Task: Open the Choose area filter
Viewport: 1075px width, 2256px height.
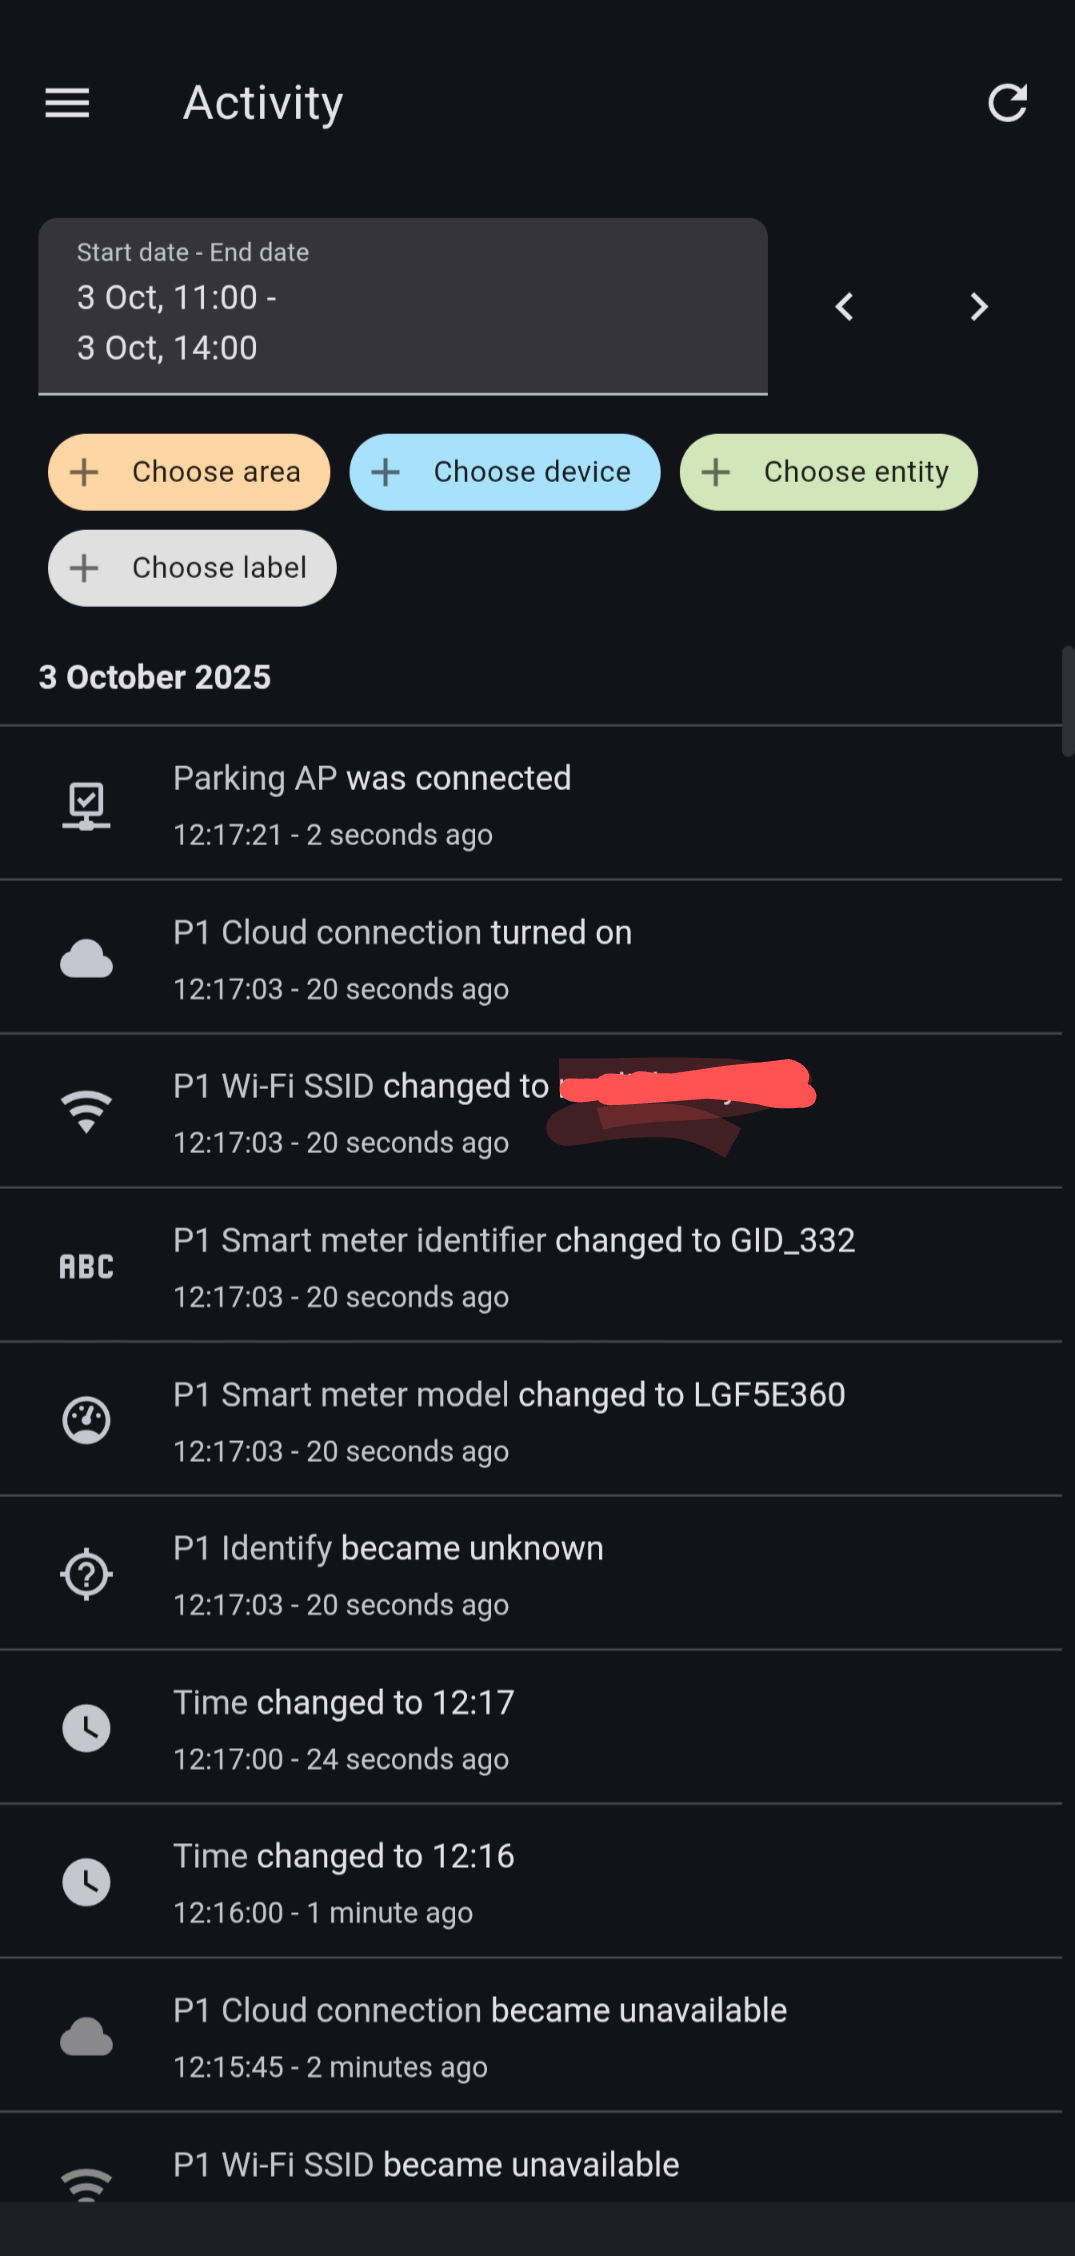Action: 189,472
